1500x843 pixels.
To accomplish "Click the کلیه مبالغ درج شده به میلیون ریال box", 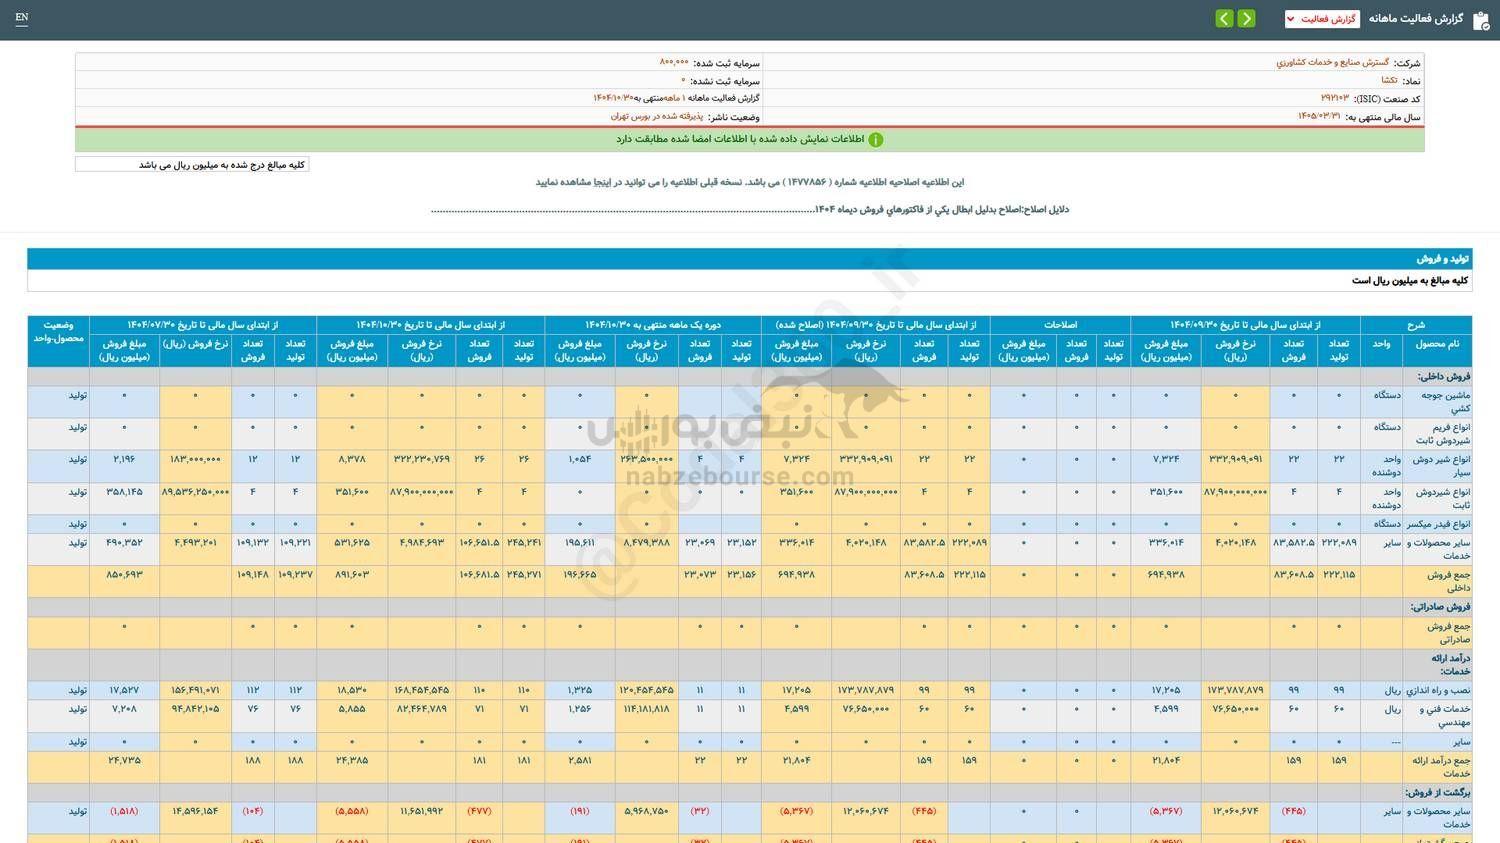I will click(190, 163).
